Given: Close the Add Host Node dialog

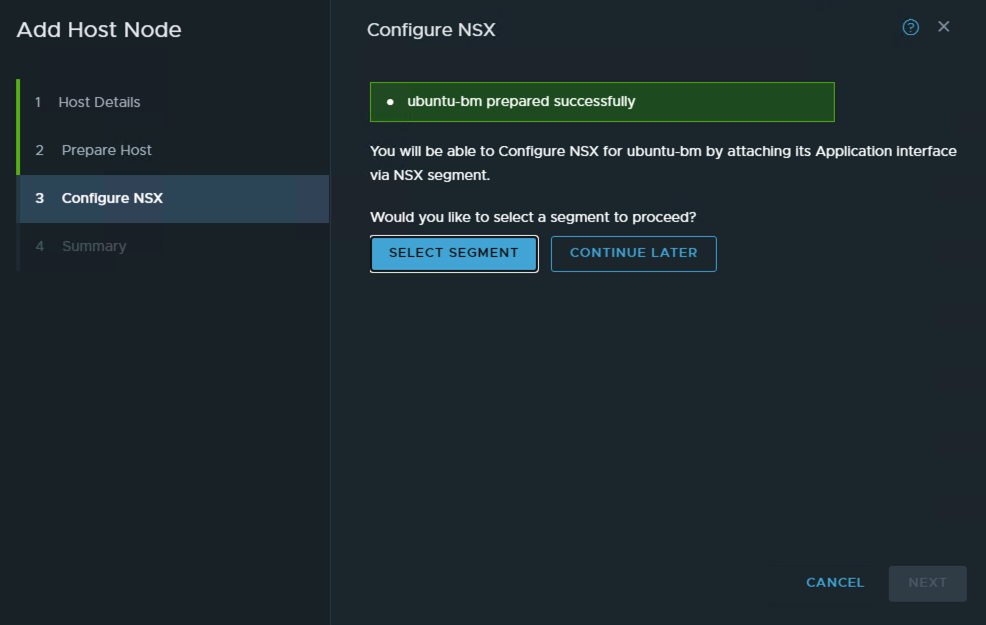Looking at the screenshot, I should coord(943,26).
